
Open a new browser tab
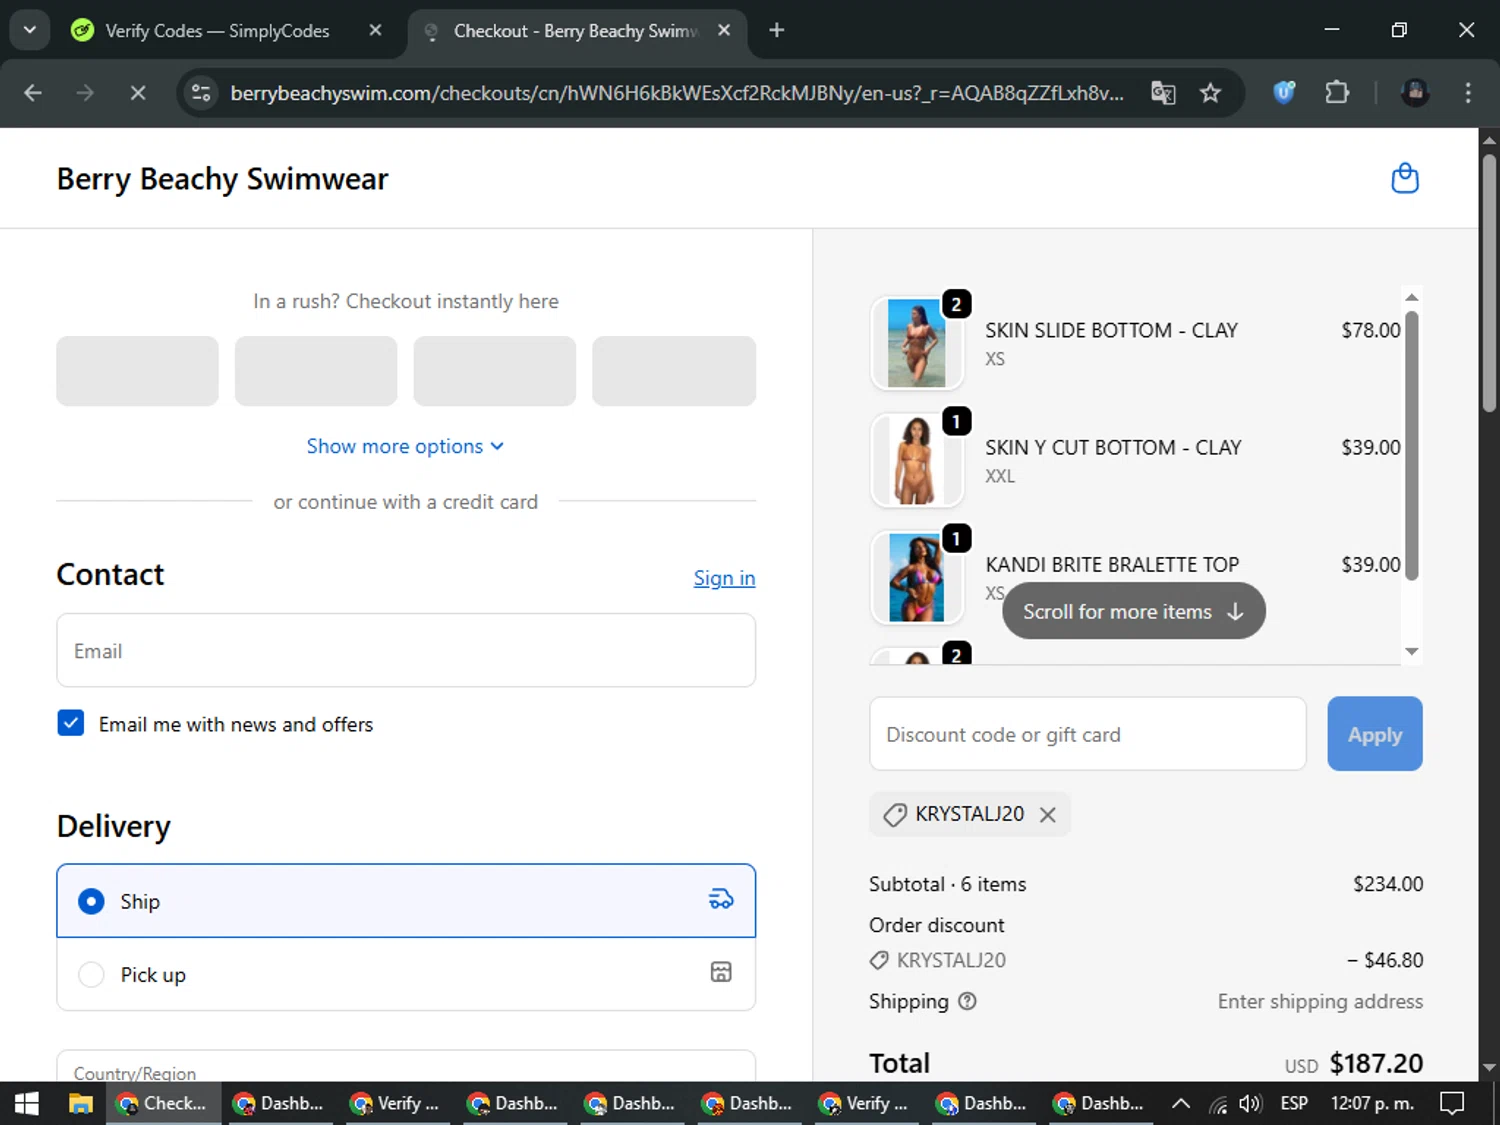pos(776,30)
